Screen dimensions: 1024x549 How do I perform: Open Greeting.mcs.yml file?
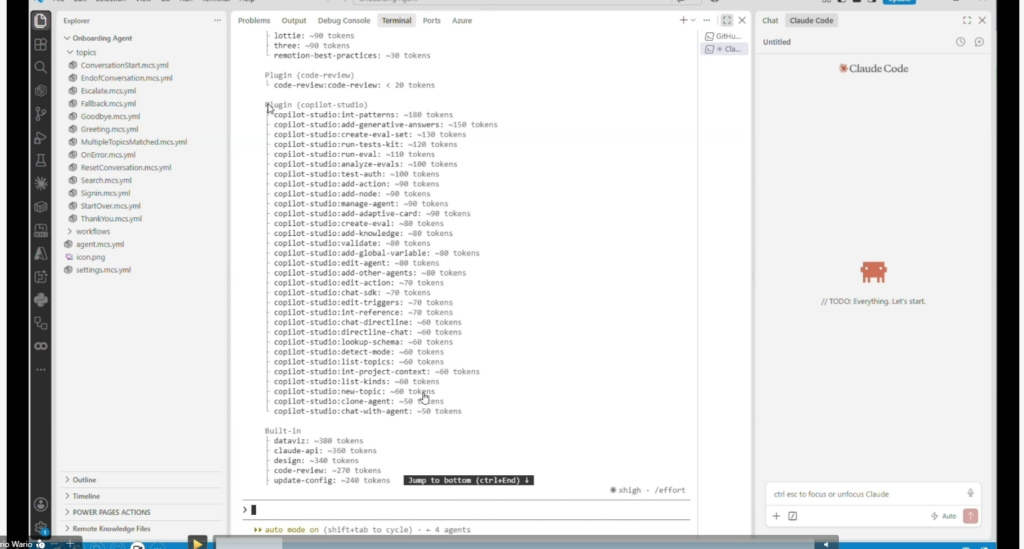pos(109,129)
